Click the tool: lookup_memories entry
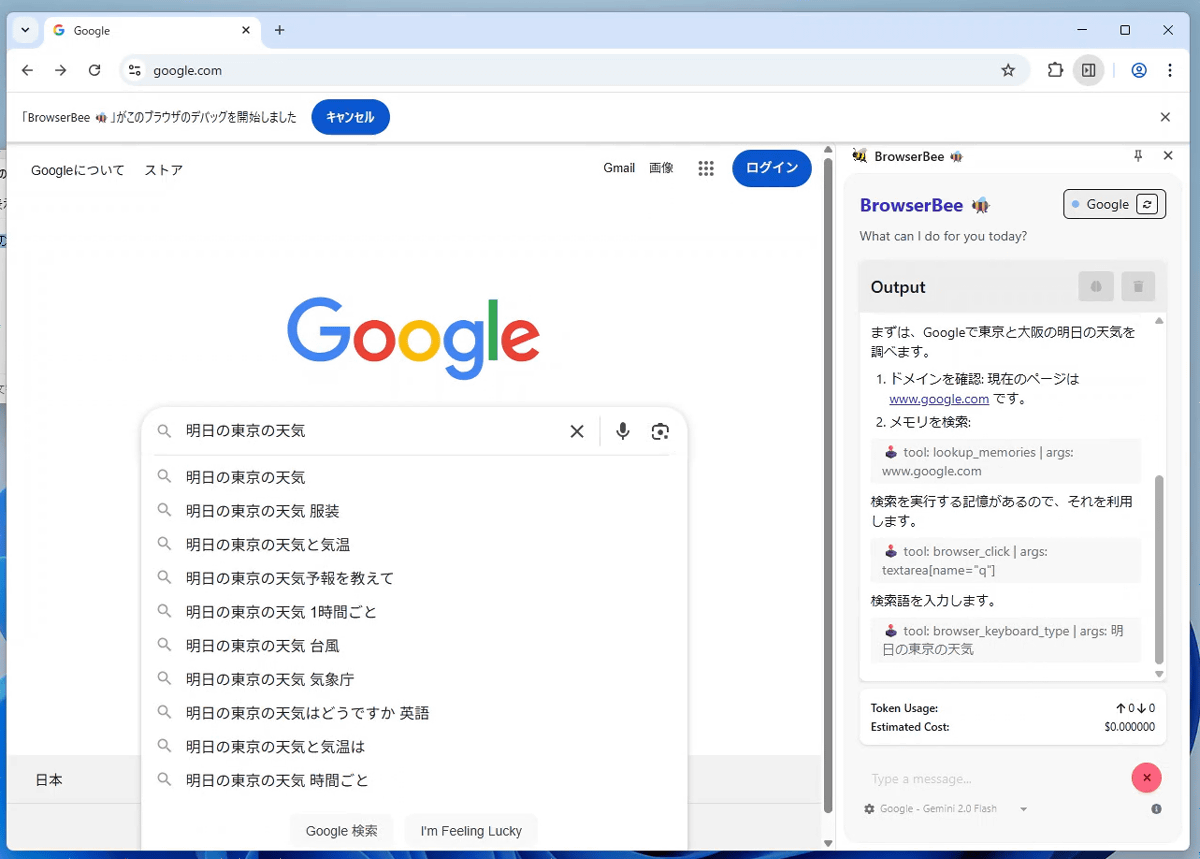 (1005, 461)
